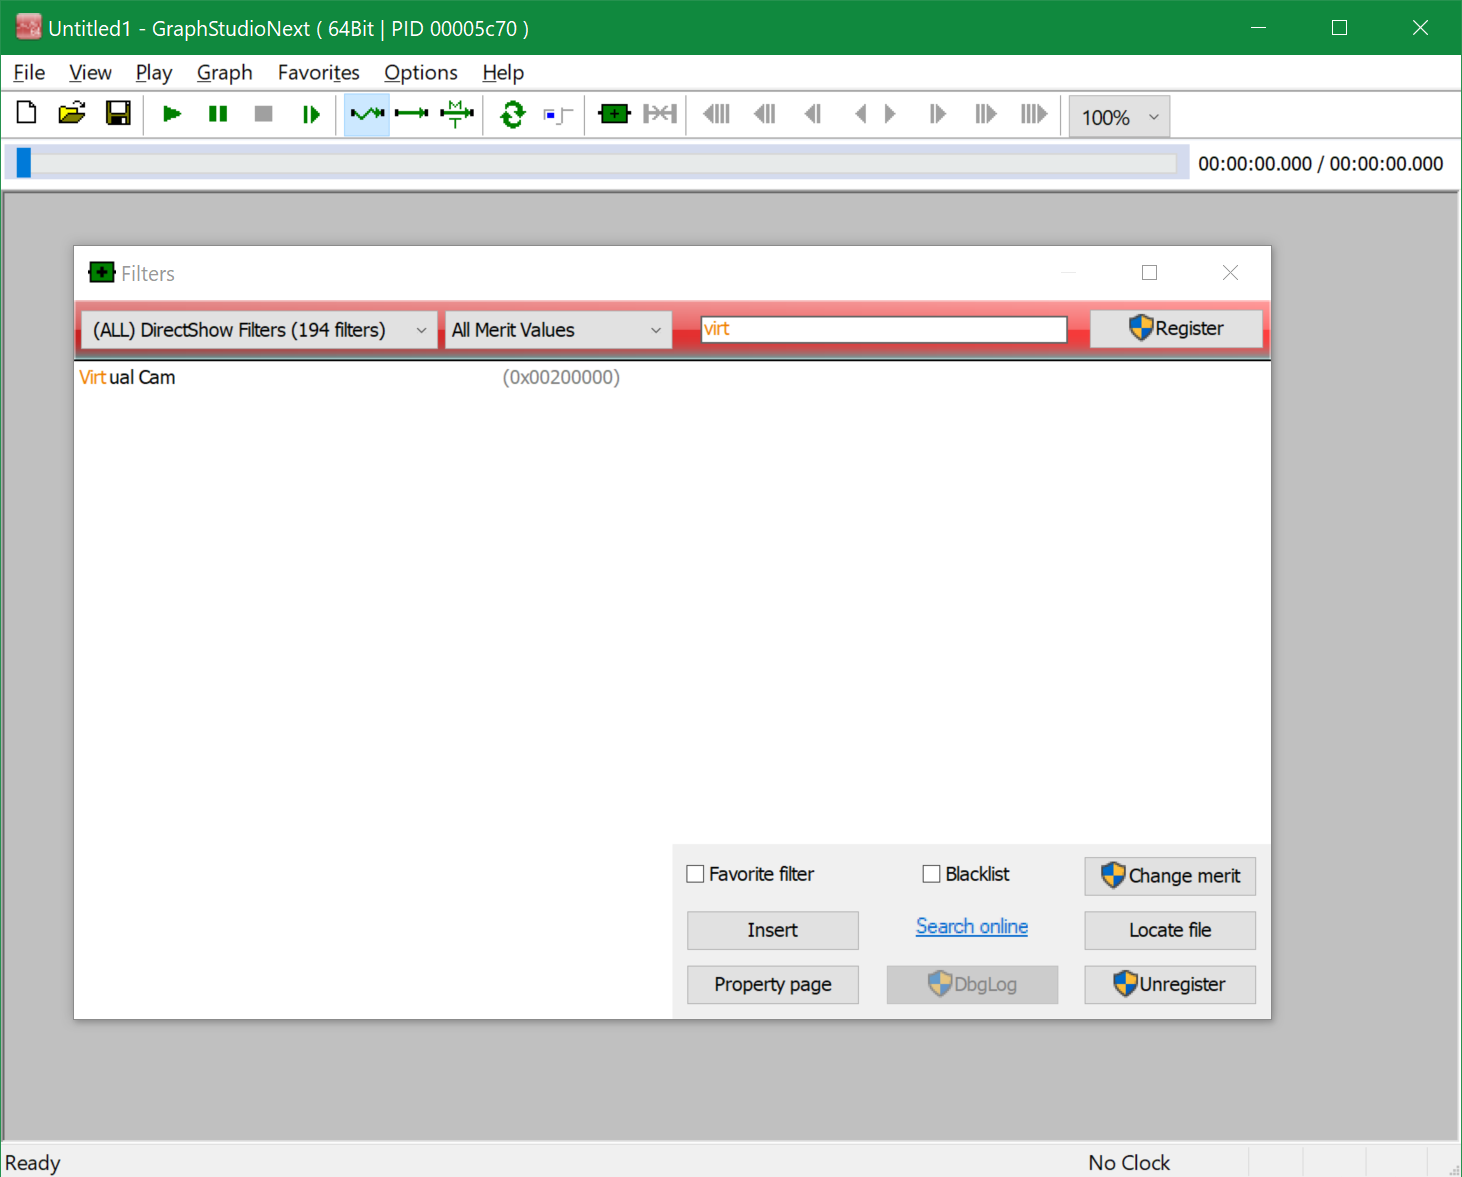
Task: Close the Filters dialog
Action: point(1230,273)
